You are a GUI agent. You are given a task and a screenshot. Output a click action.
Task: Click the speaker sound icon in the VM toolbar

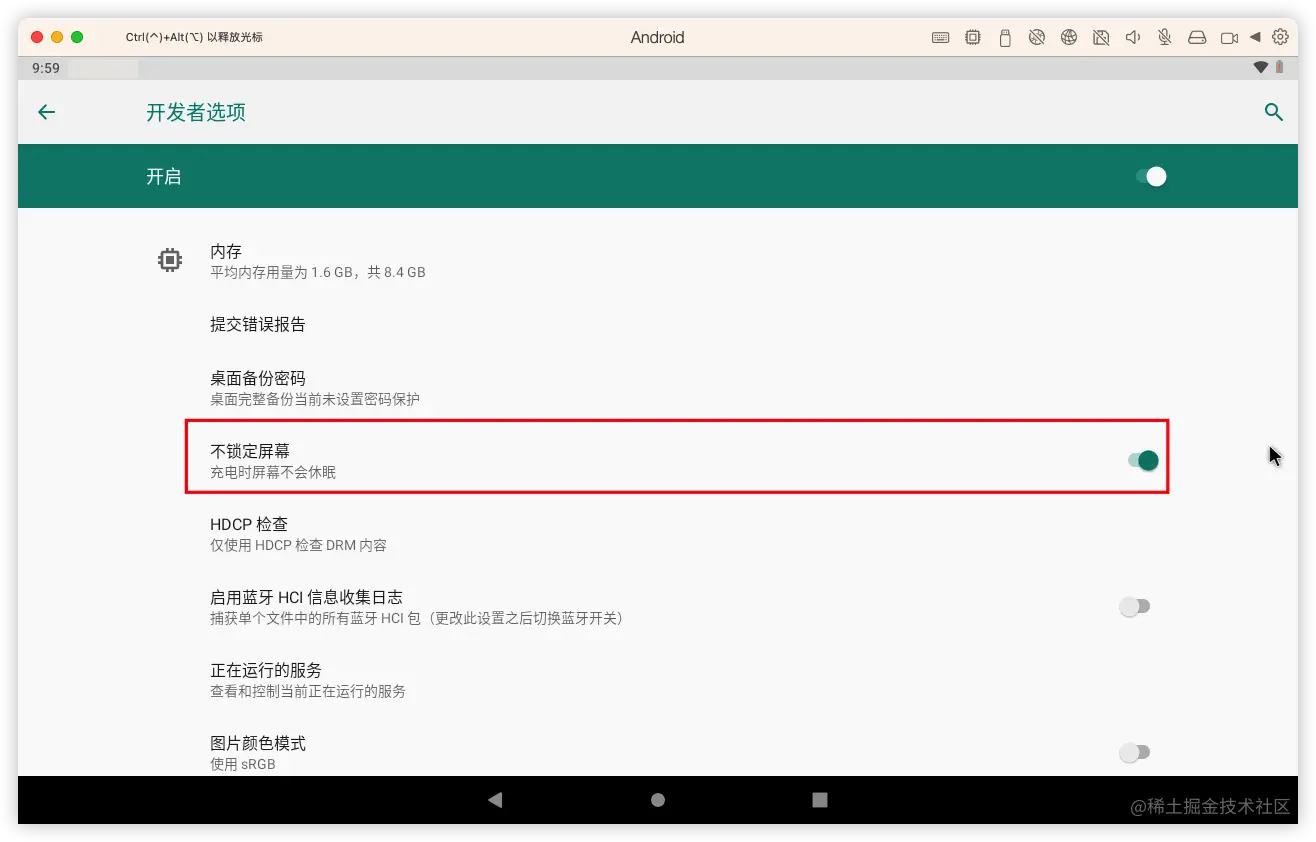point(1133,38)
